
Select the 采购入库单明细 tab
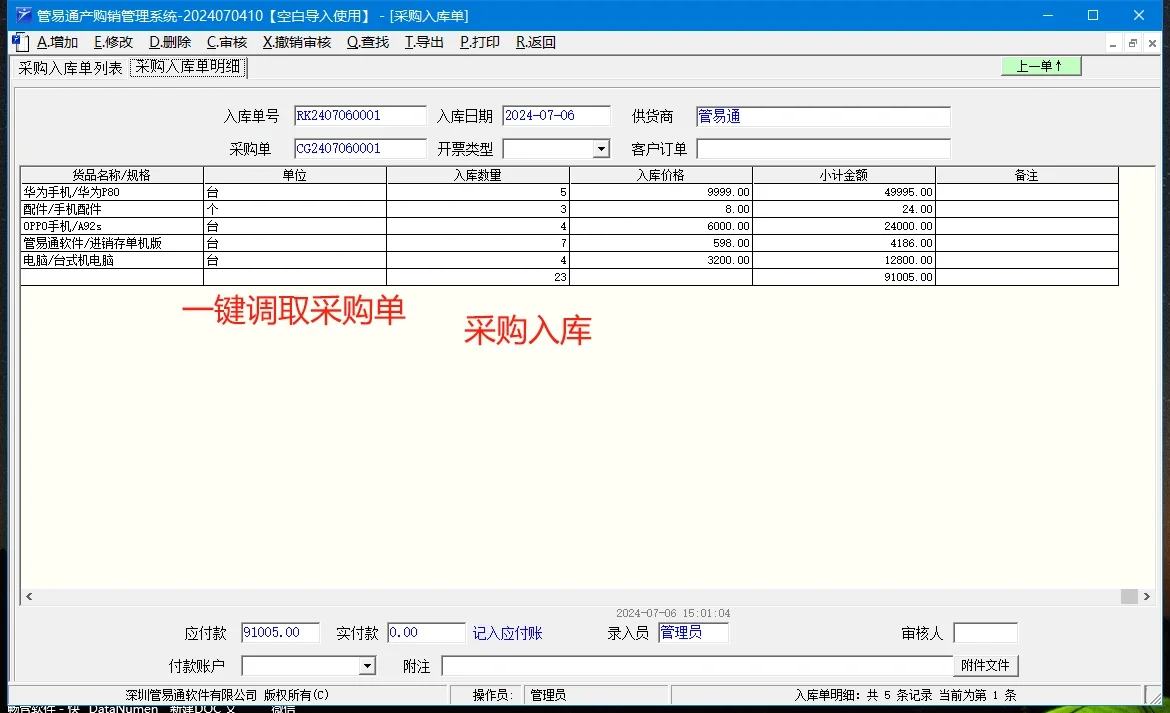(188, 69)
